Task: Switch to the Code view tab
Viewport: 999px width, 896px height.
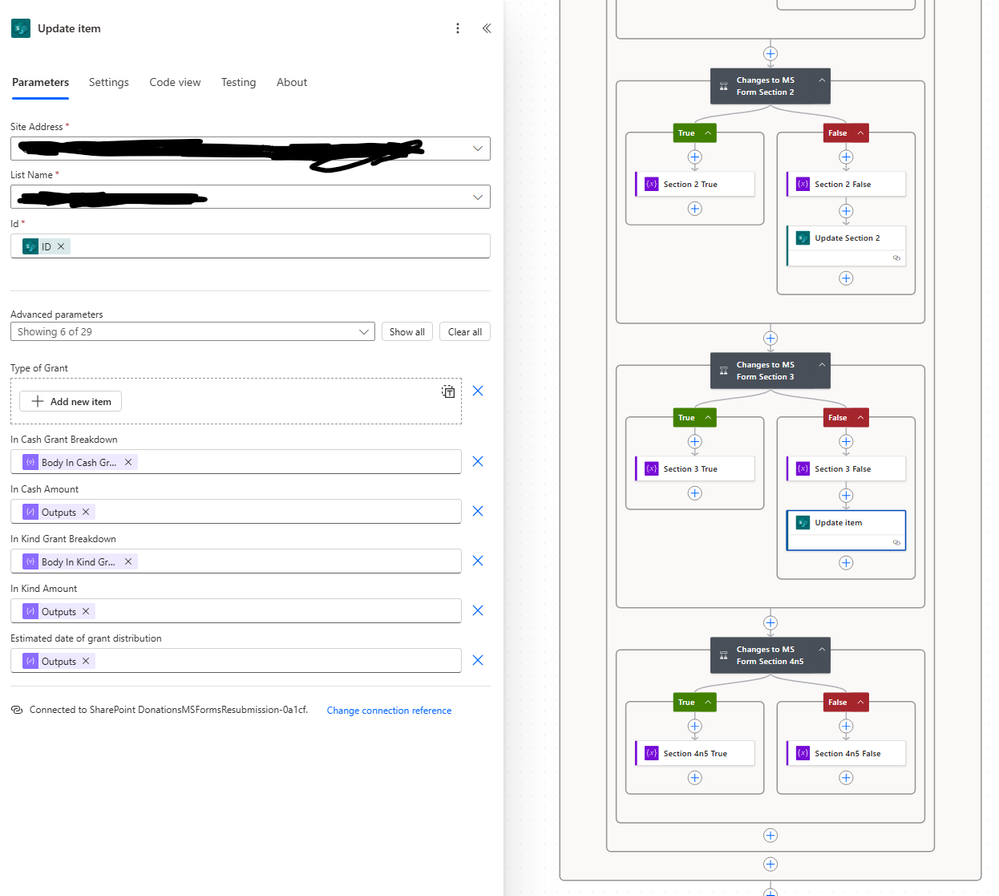Action: [175, 82]
